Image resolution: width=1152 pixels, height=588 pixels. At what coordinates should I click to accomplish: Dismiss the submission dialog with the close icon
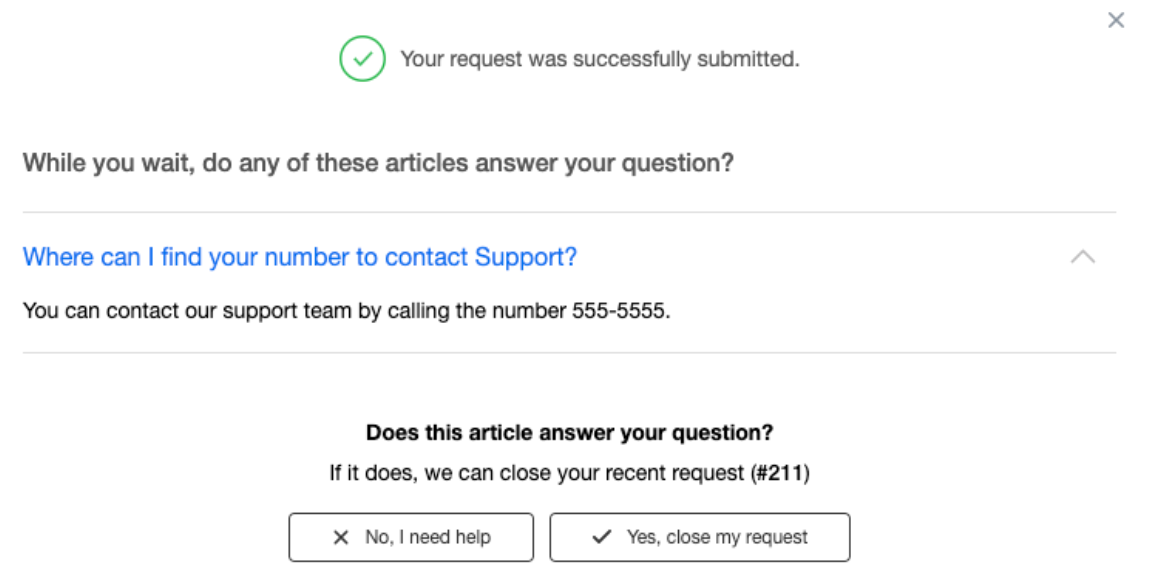pyautogui.click(x=1116, y=20)
